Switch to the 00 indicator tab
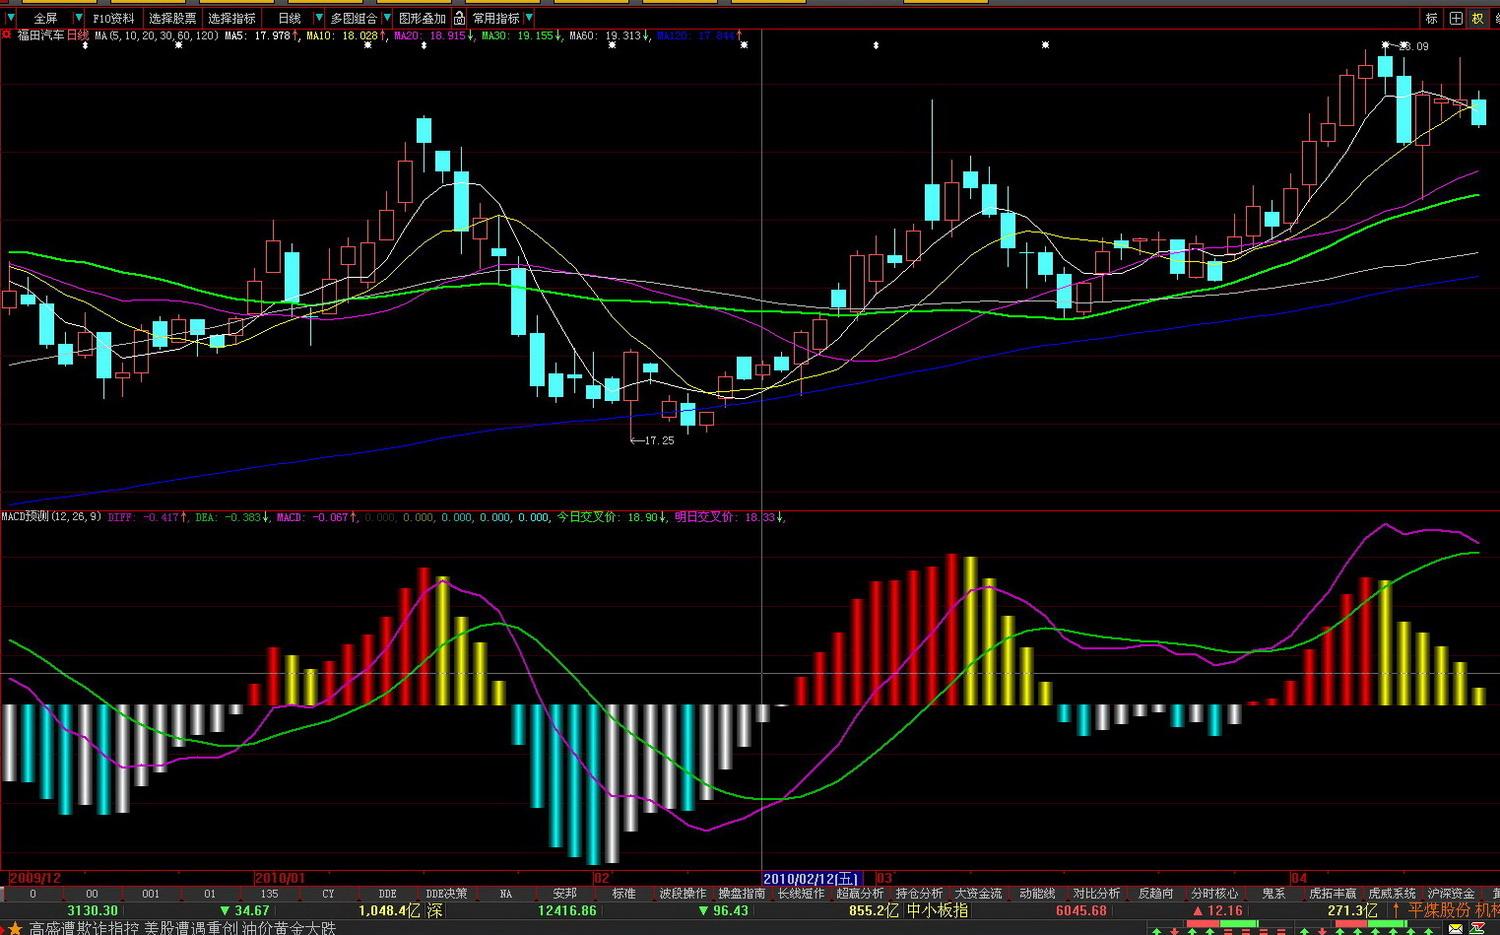The image size is (1500, 935). point(92,894)
